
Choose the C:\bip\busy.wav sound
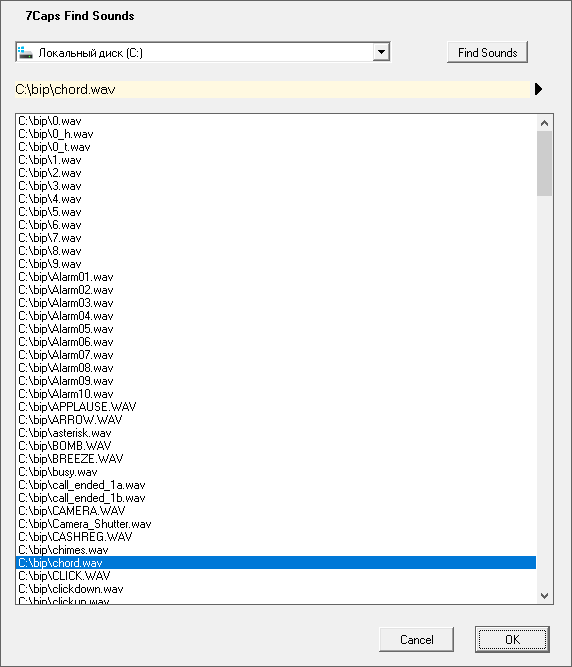point(276,472)
